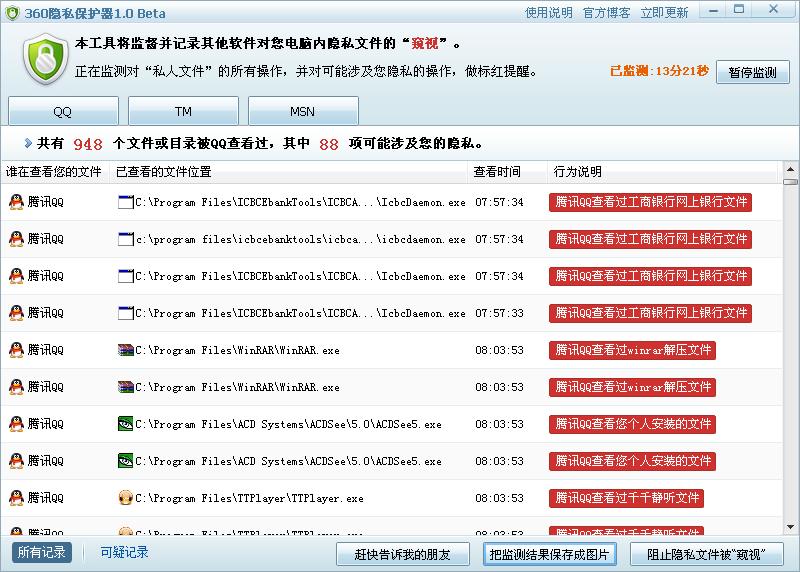Switch to the TM tab
The width and height of the screenshot is (800, 572).
(183, 111)
